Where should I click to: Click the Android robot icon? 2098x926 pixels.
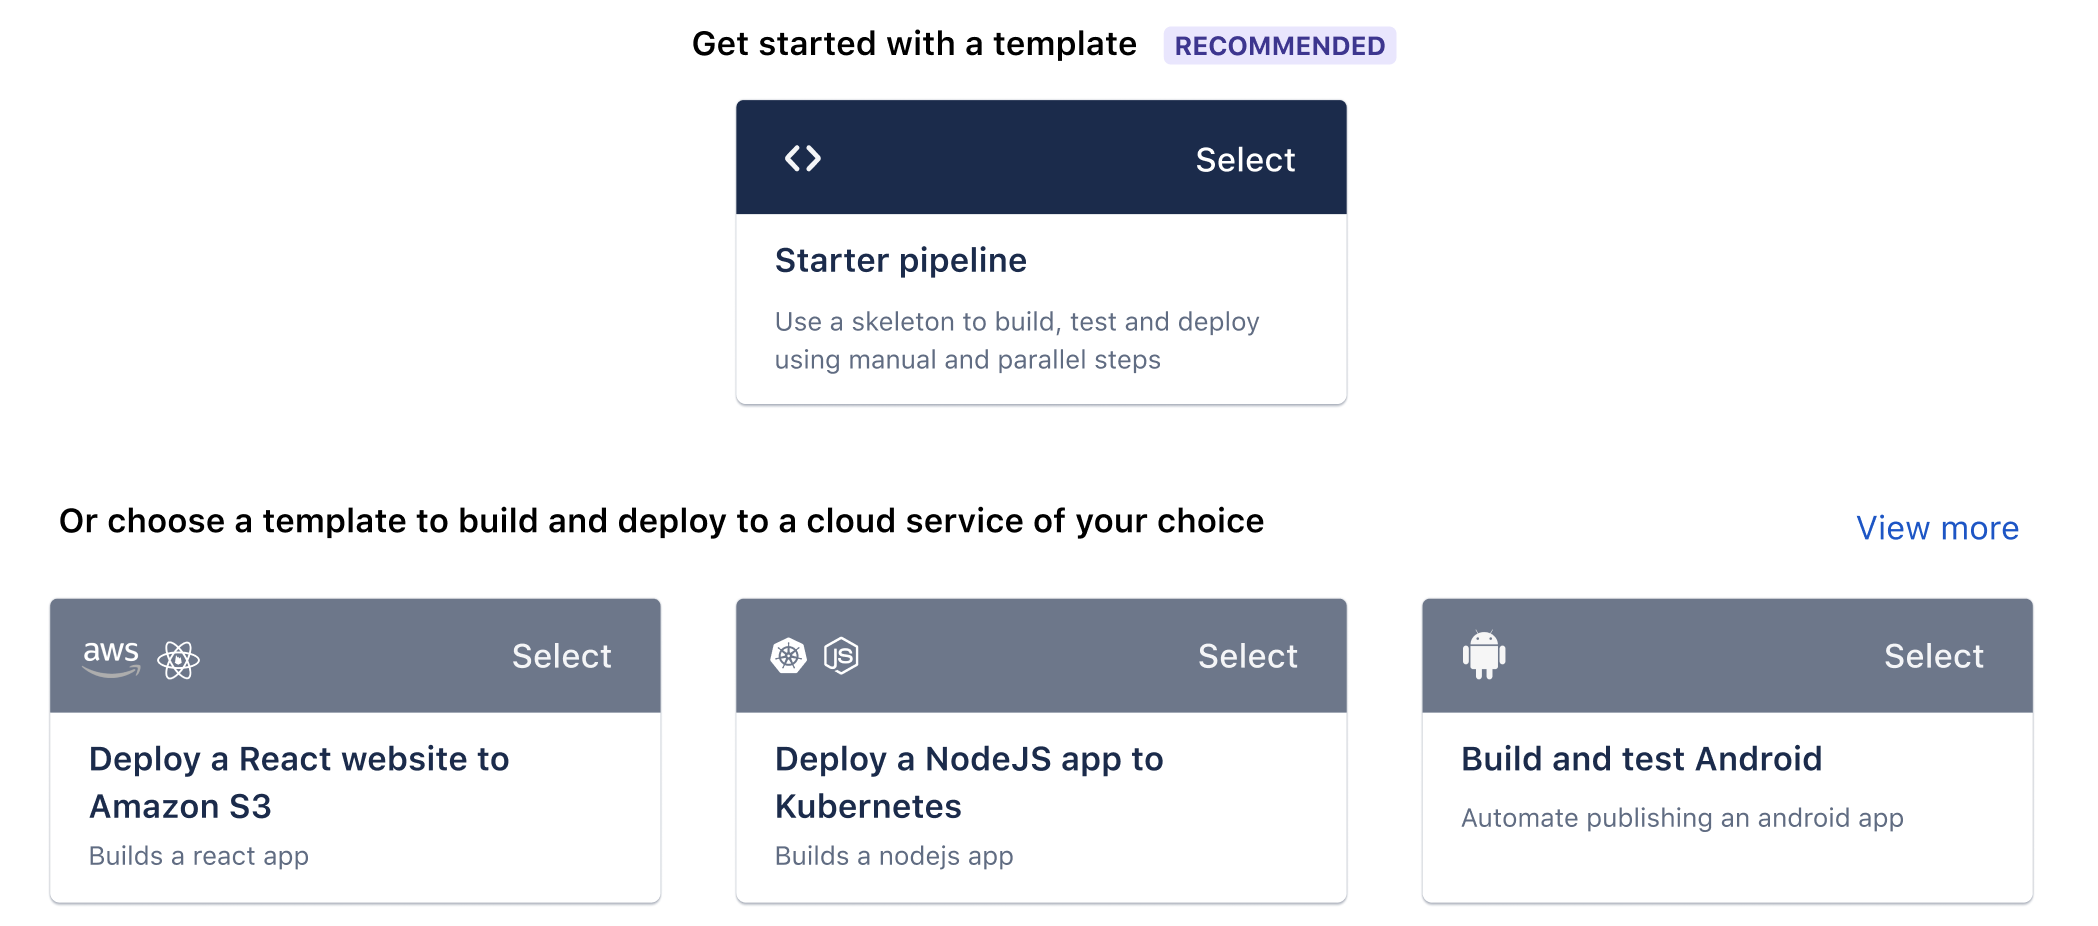(x=1484, y=656)
